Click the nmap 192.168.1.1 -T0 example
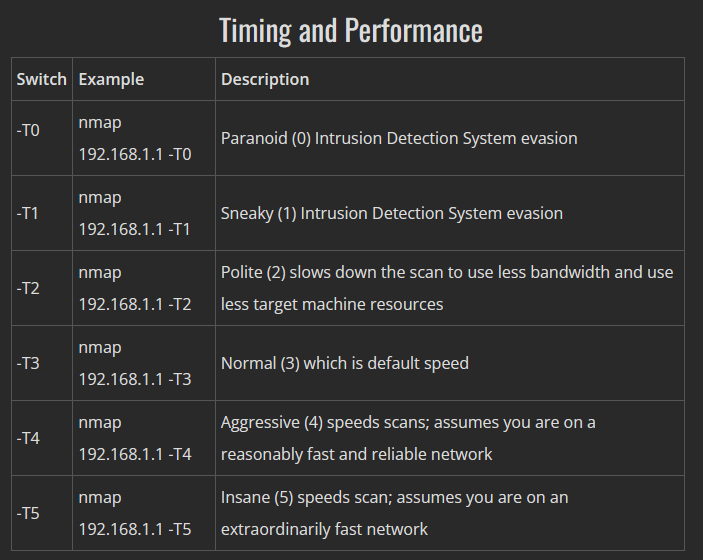The width and height of the screenshot is (703, 560). point(135,138)
